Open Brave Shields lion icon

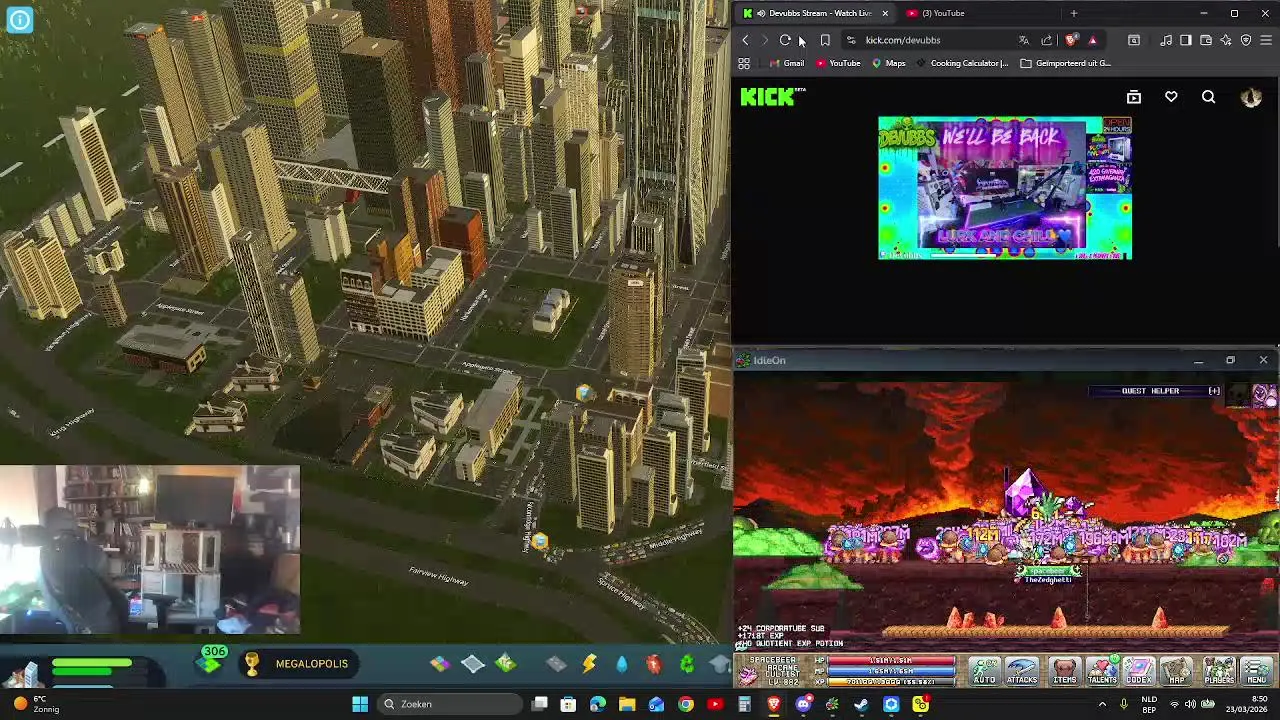[x=1071, y=40]
